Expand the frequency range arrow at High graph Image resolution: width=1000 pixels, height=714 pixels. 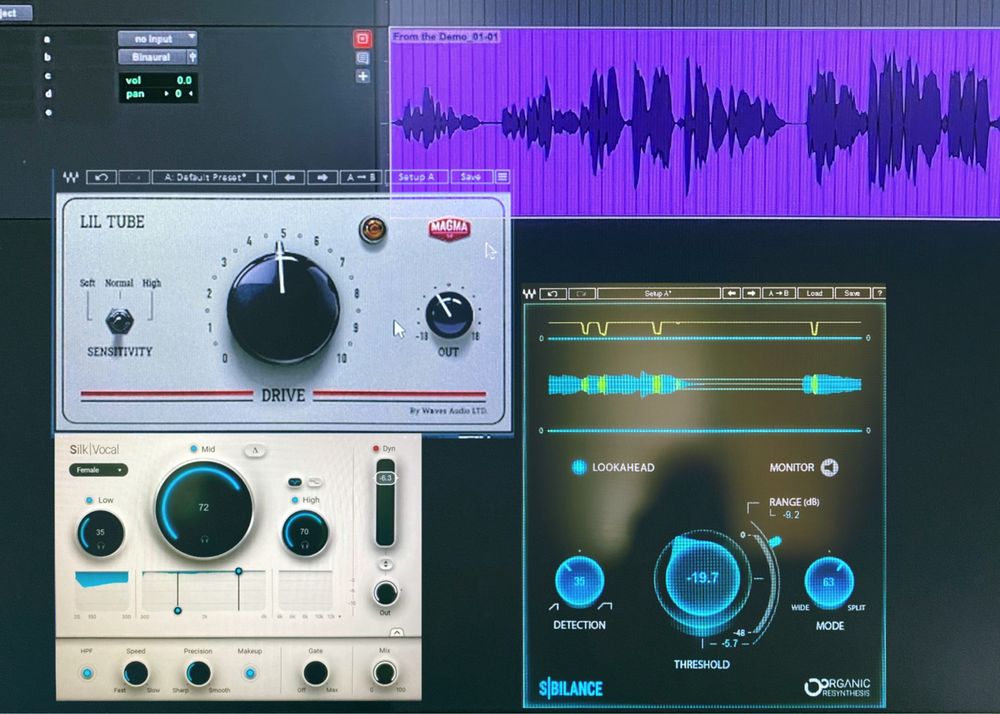[339, 616]
